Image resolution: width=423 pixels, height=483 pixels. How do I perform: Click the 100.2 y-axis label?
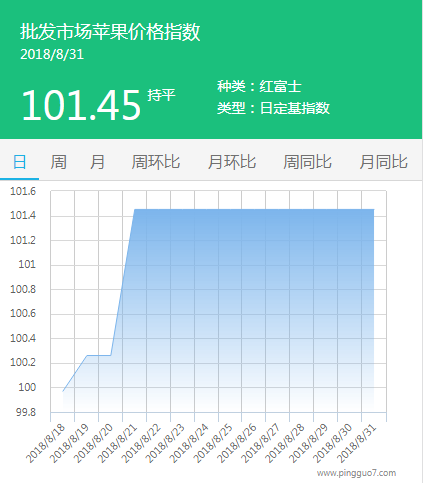coord(23,362)
